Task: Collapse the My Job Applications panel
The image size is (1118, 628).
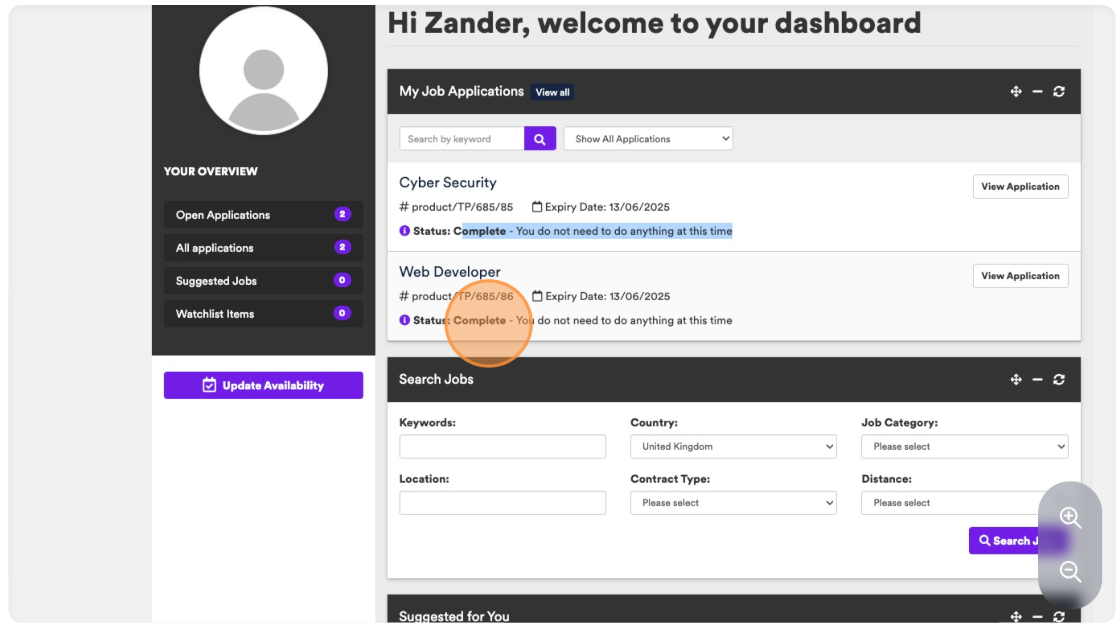Action: (1037, 91)
